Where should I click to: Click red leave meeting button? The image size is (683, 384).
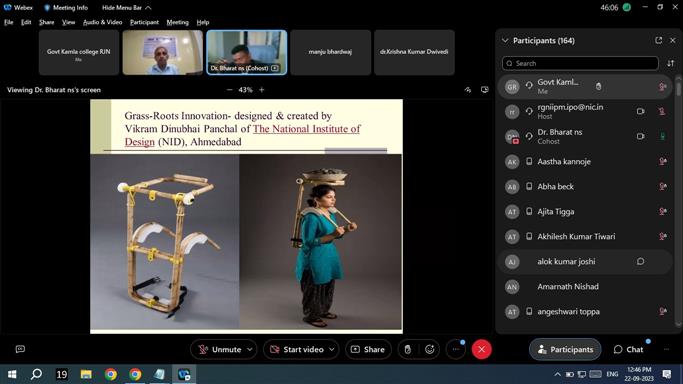tap(481, 349)
